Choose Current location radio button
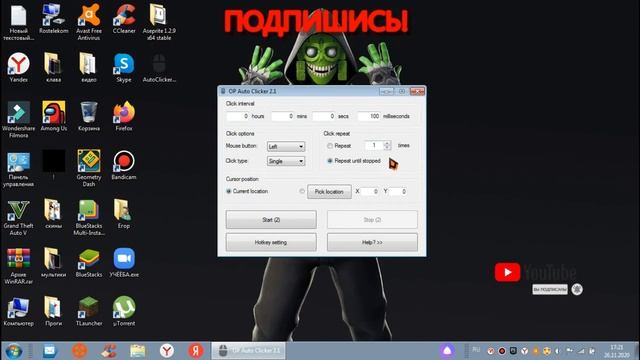 pos(229,191)
